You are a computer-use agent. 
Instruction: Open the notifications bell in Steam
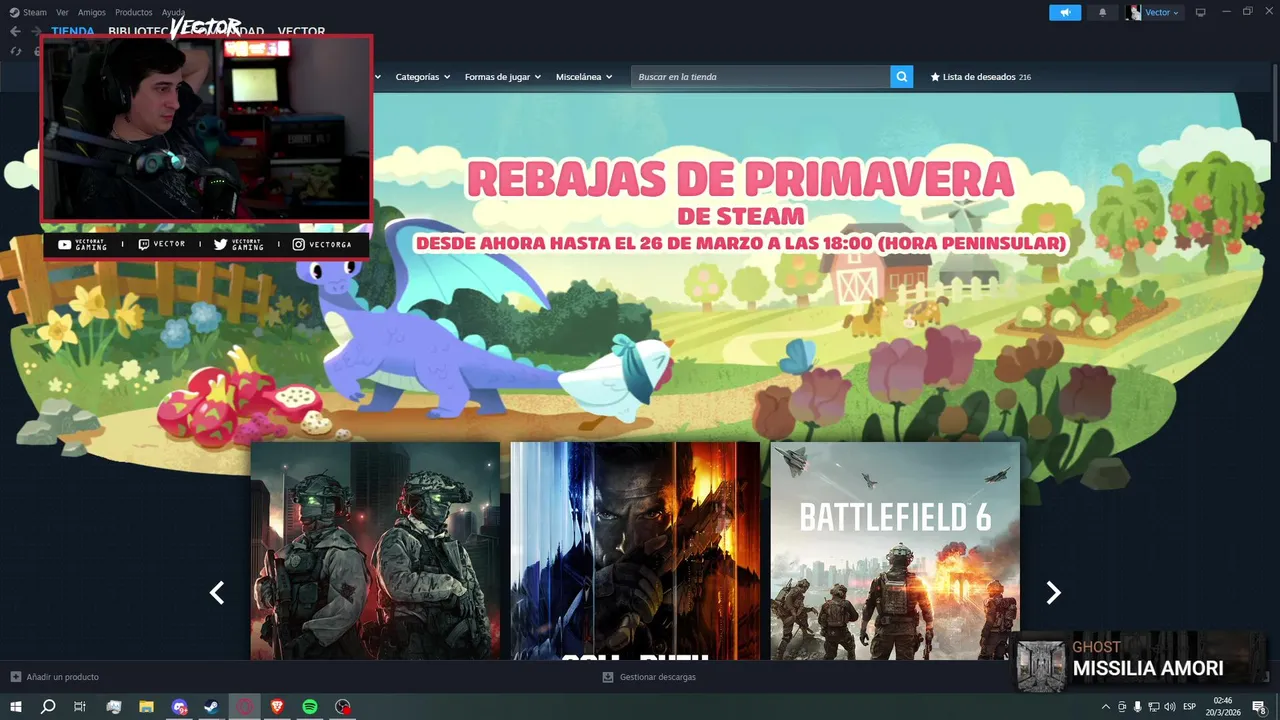pos(1103,12)
